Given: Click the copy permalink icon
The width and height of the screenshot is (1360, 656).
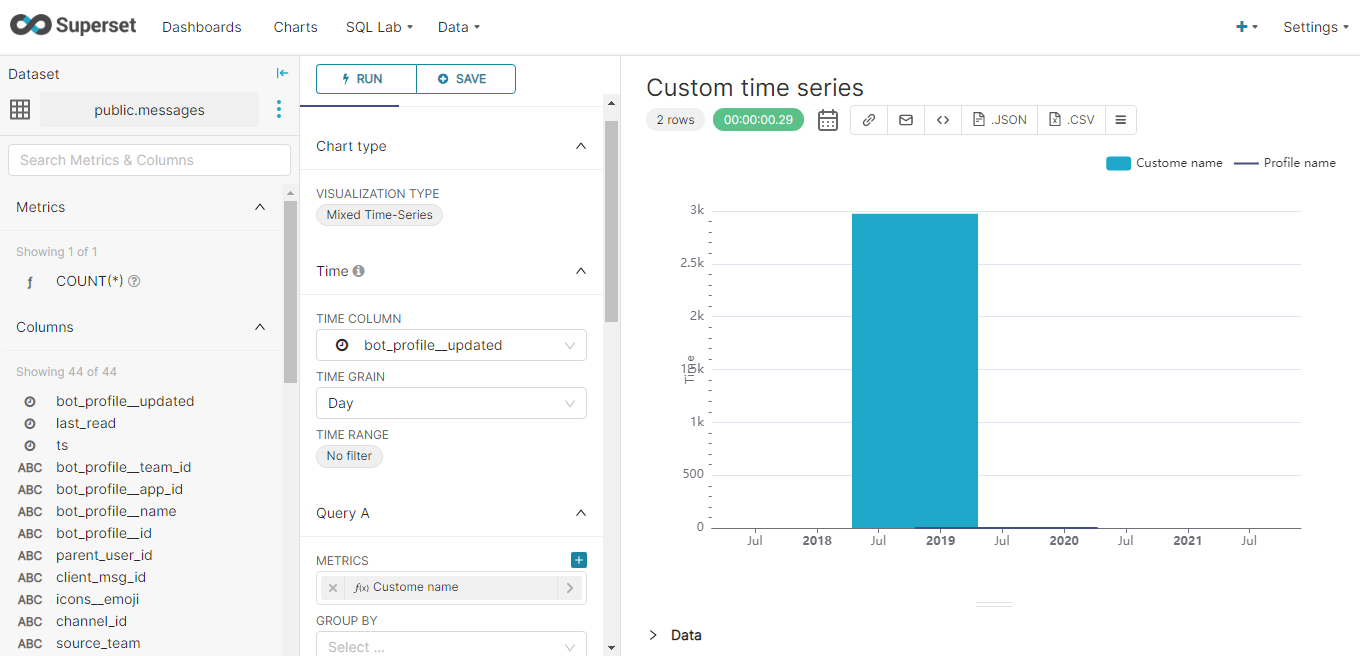Looking at the screenshot, I should pyautogui.click(x=868, y=119).
